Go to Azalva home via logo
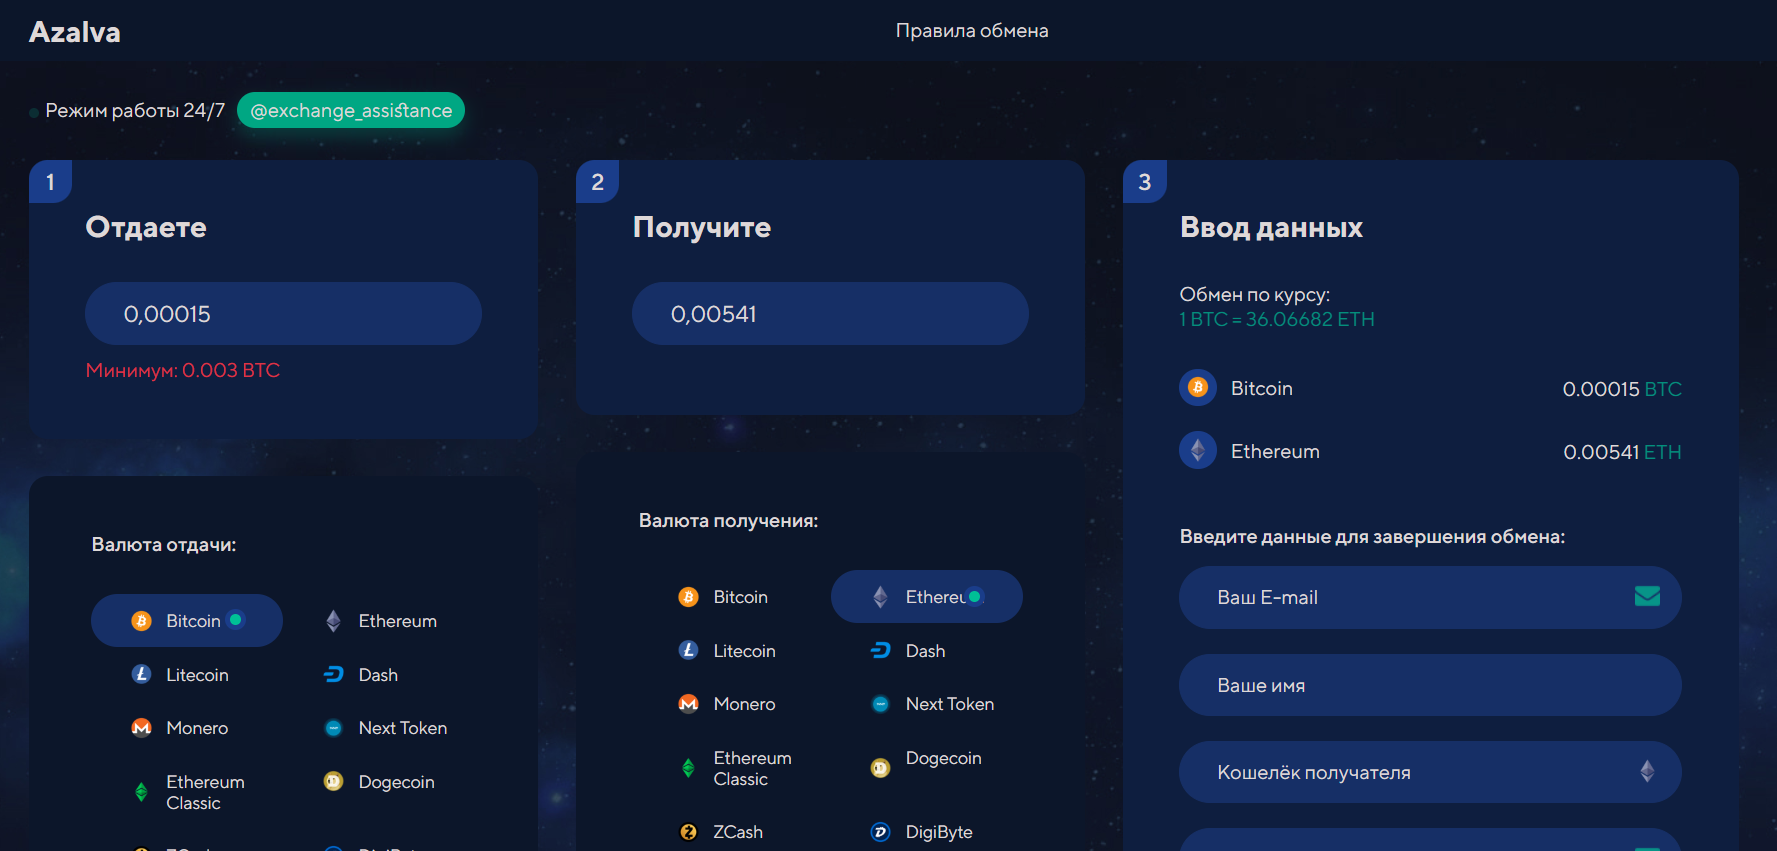This screenshot has width=1777, height=851. (x=75, y=32)
